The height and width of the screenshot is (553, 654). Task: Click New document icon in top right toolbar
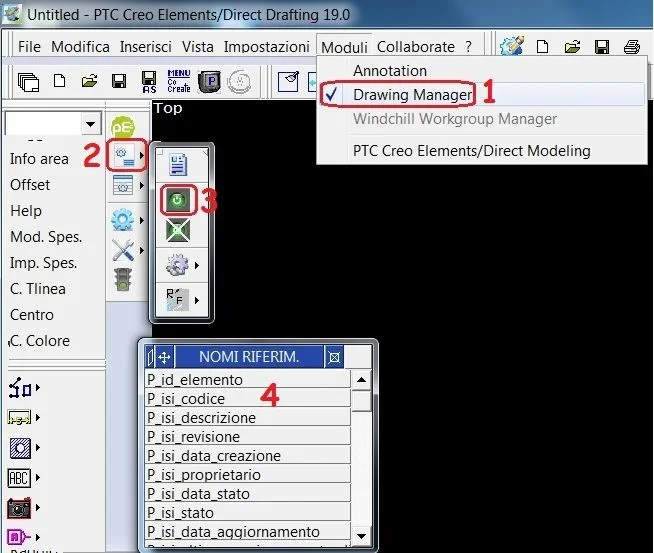pyautogui.click(x=542, y=47)
